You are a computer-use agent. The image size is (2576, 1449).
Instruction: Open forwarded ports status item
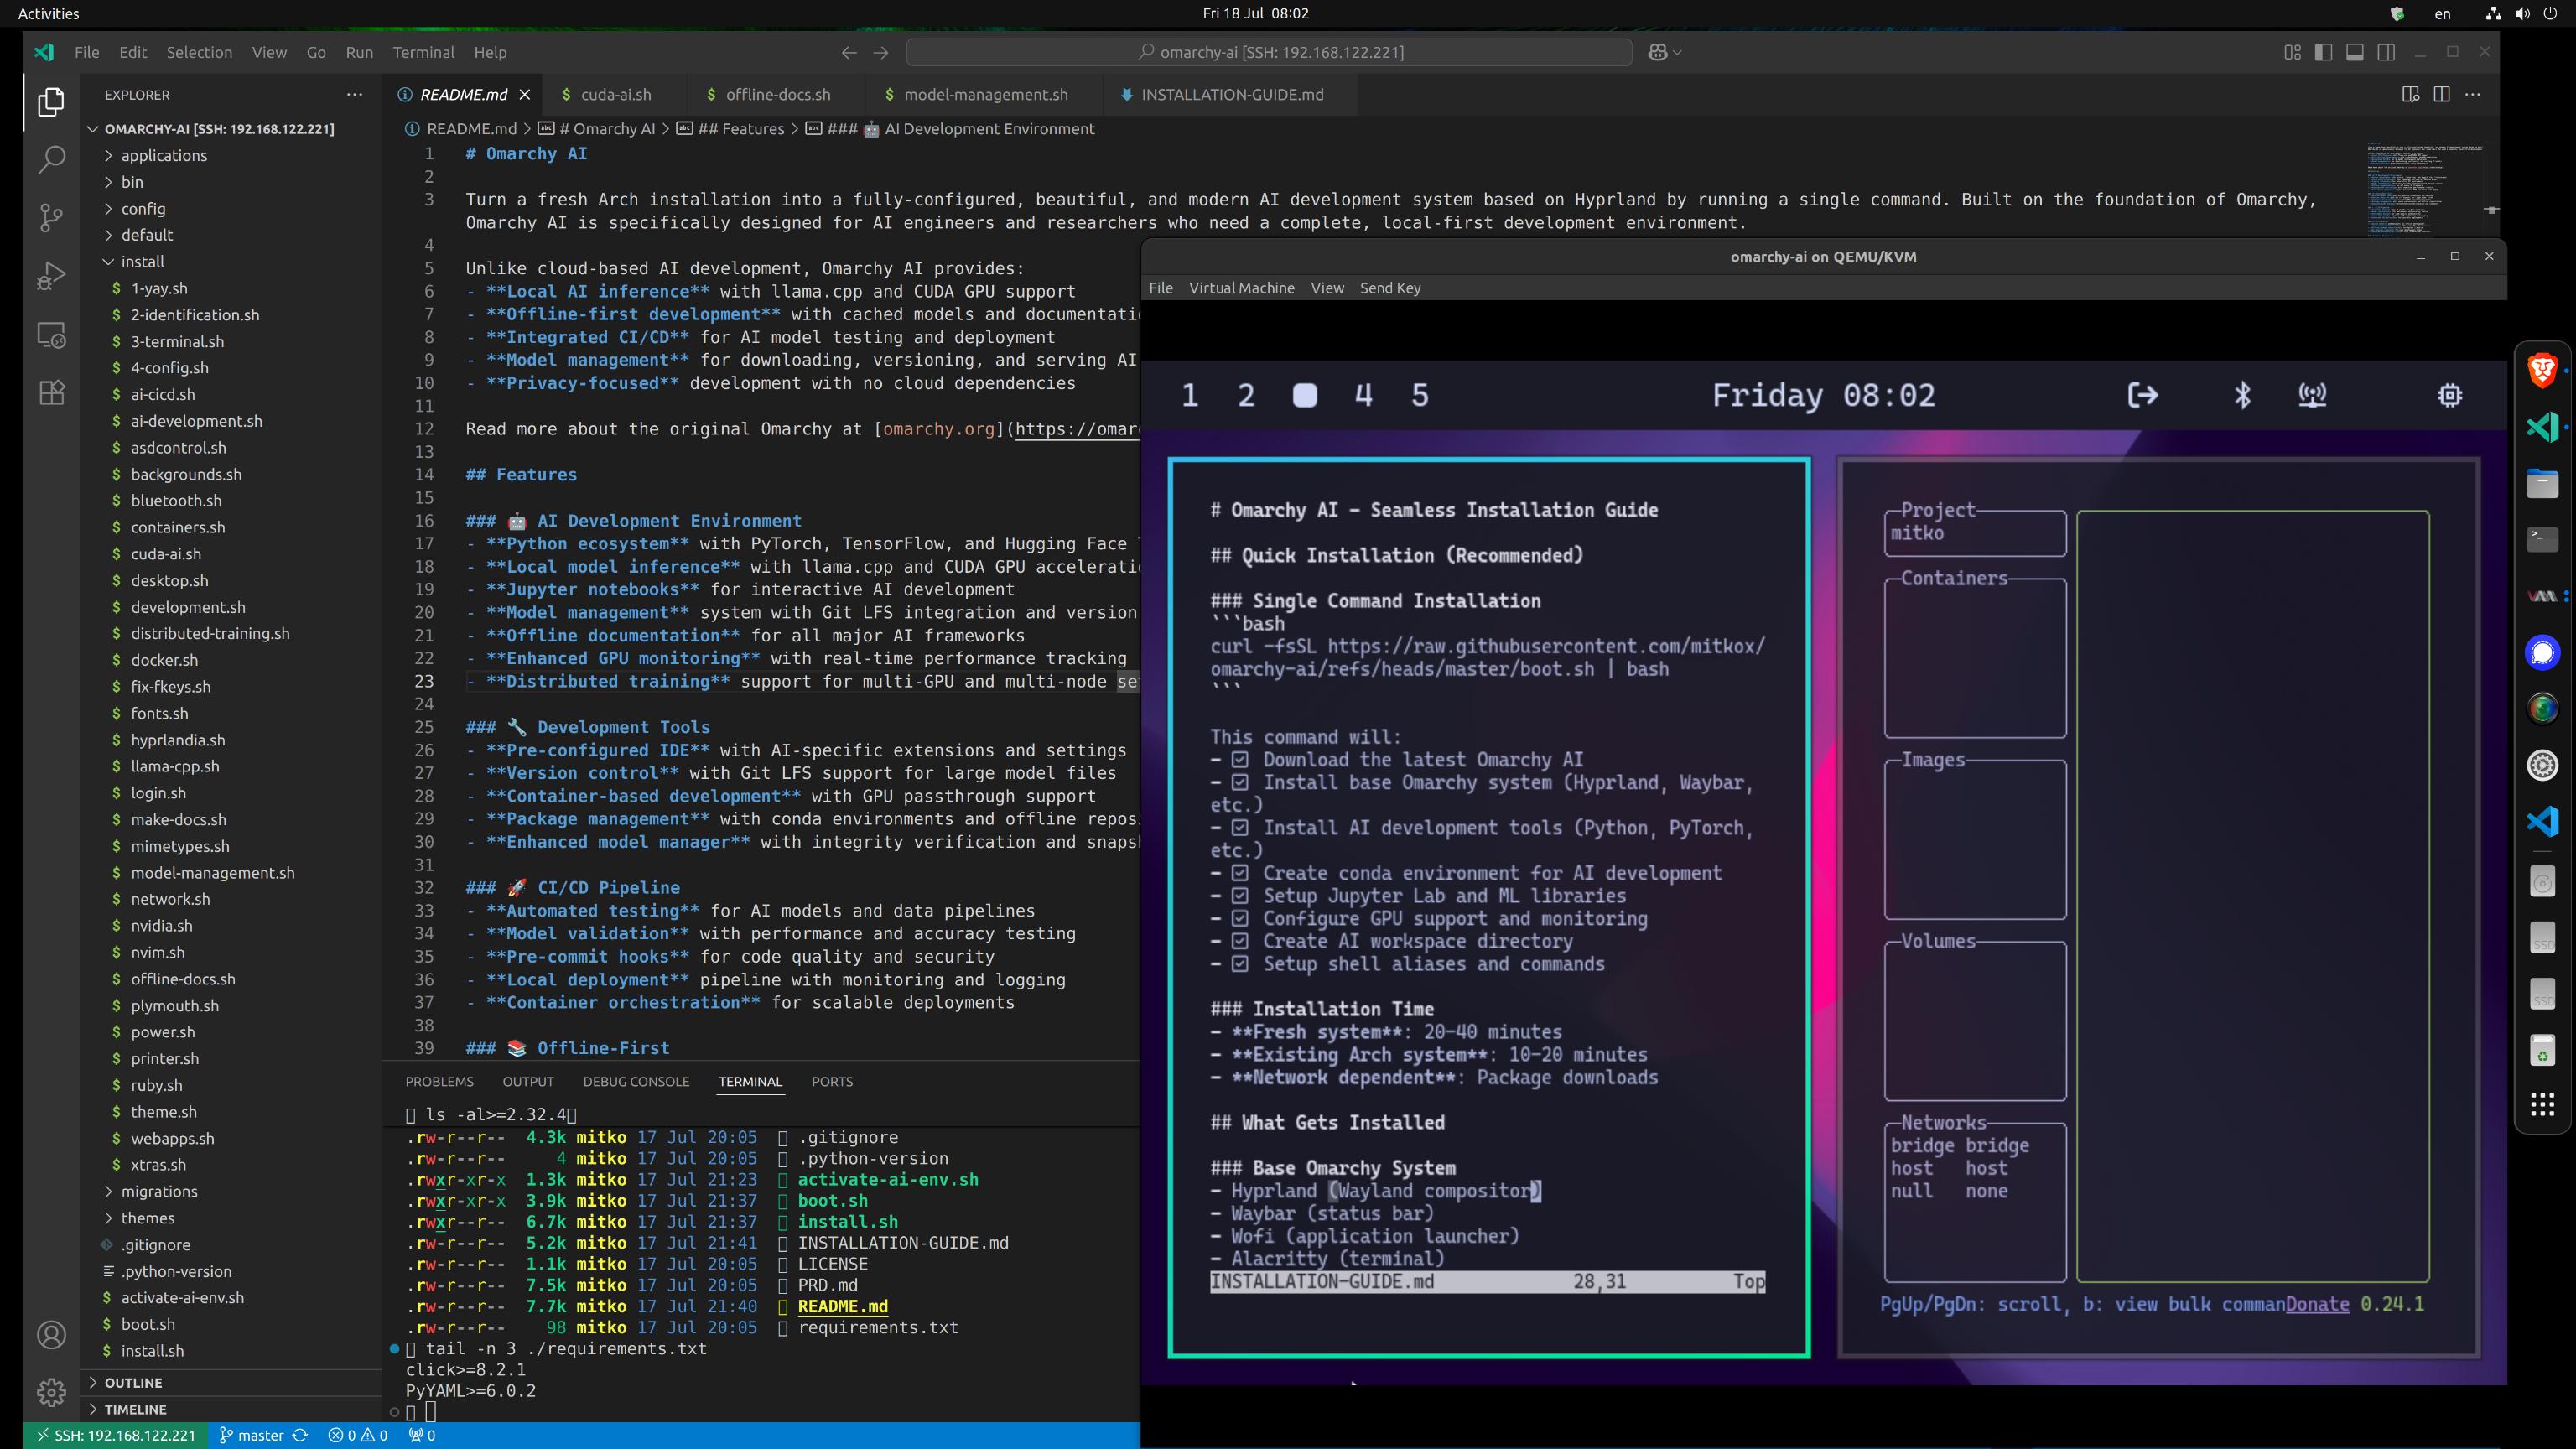(422, 1435)
